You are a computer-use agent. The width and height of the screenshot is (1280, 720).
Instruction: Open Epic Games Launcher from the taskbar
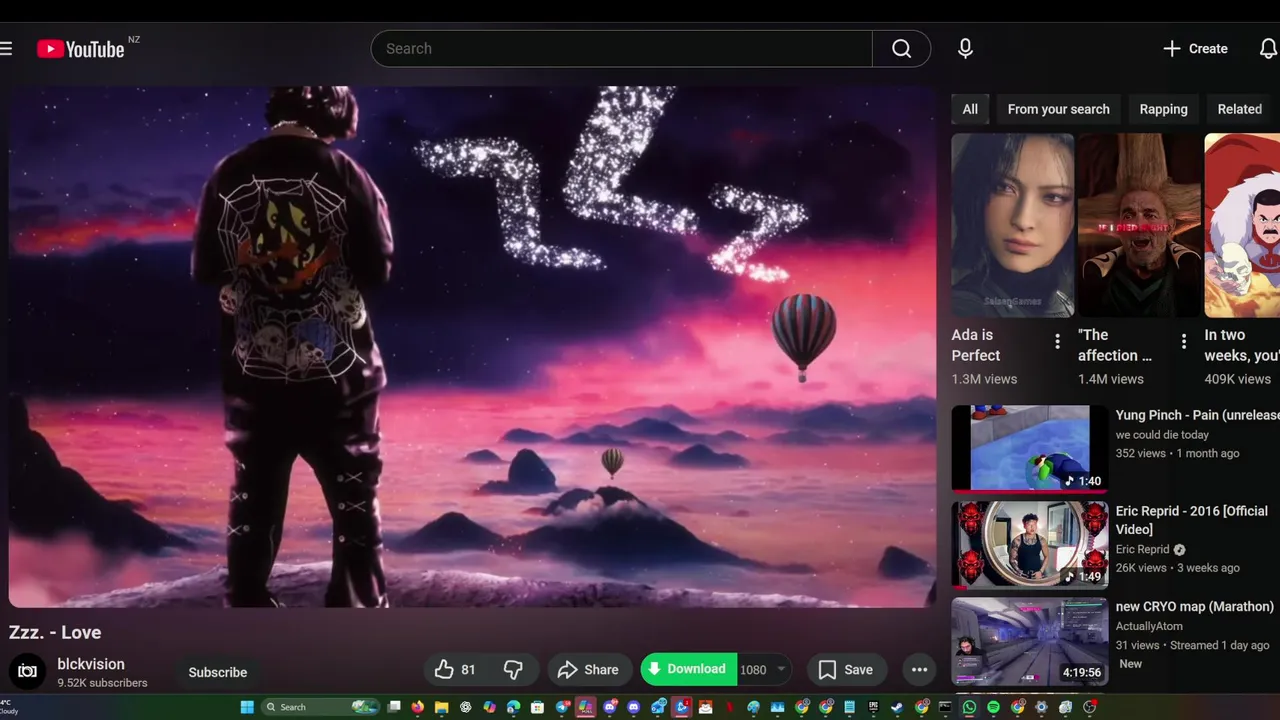(x=873, y=707)
